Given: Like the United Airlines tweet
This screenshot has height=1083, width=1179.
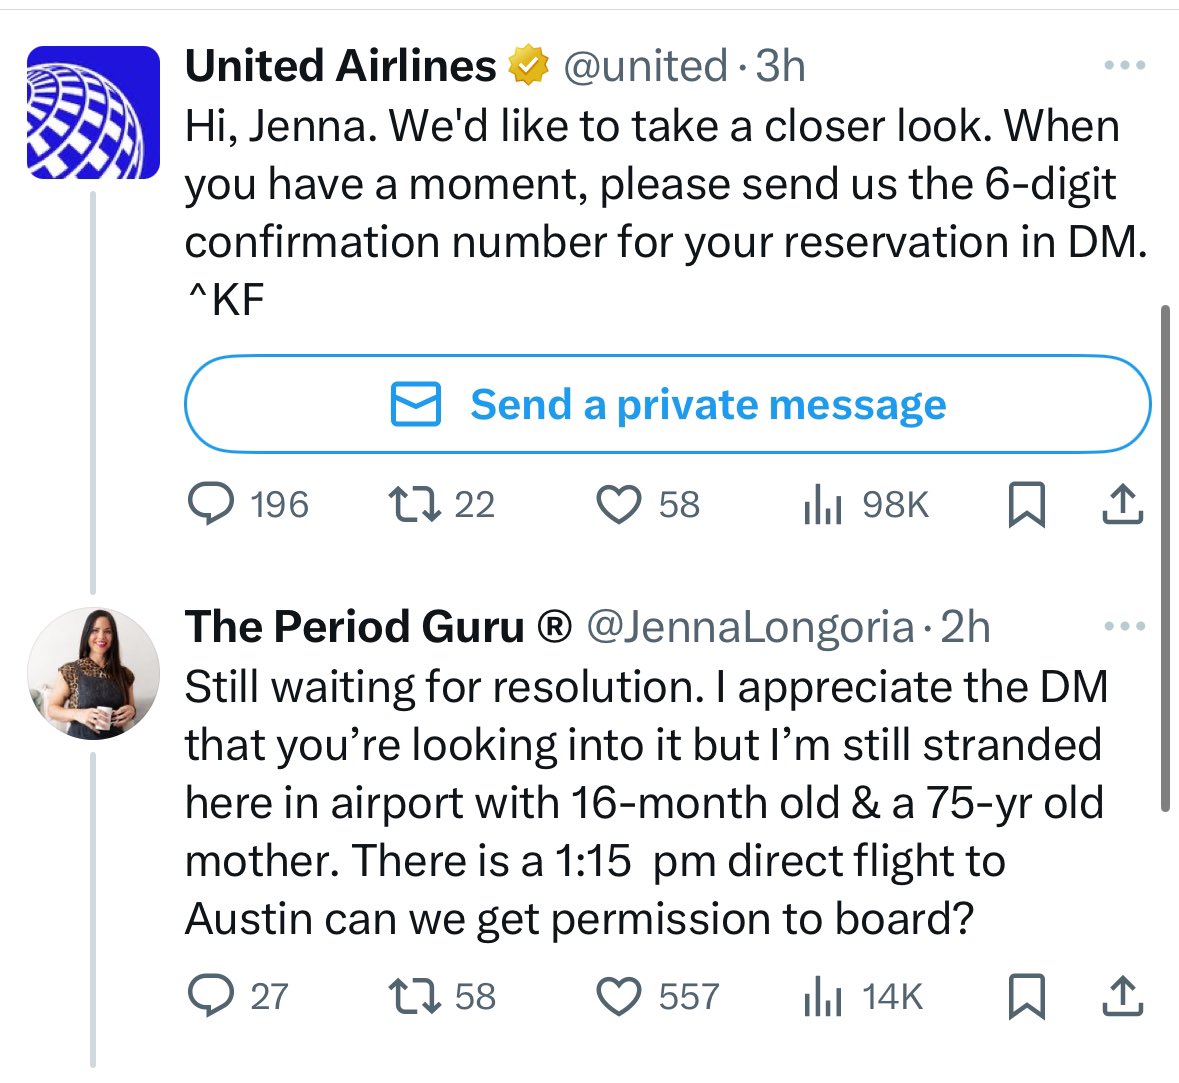Looking at the screenshot, I should [618, 504].
